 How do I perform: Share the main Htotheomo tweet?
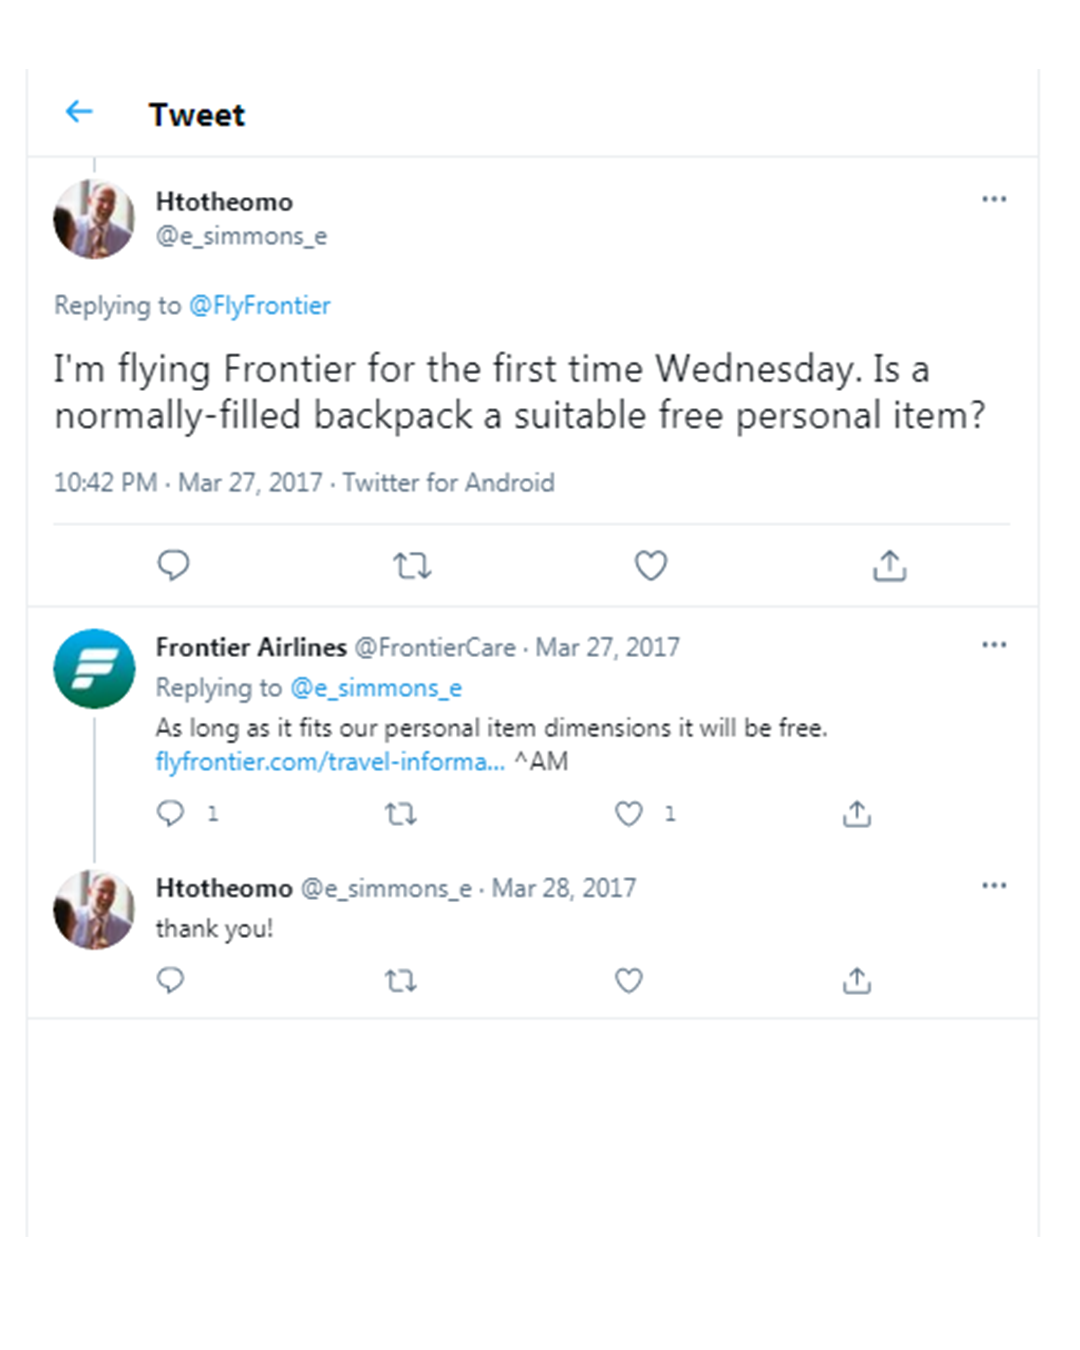(x=889, y=566)
